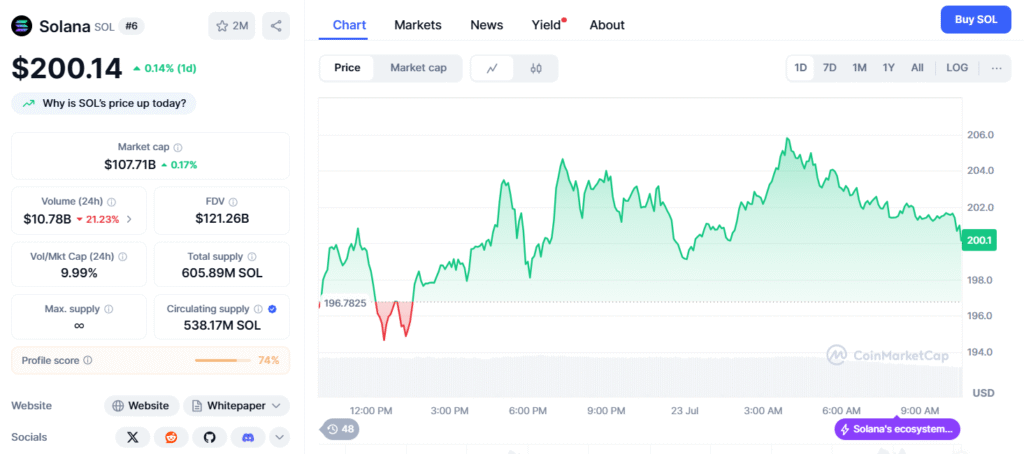Click the 200.1 current price label
The image size is (1024, 454).
[978, 240]
